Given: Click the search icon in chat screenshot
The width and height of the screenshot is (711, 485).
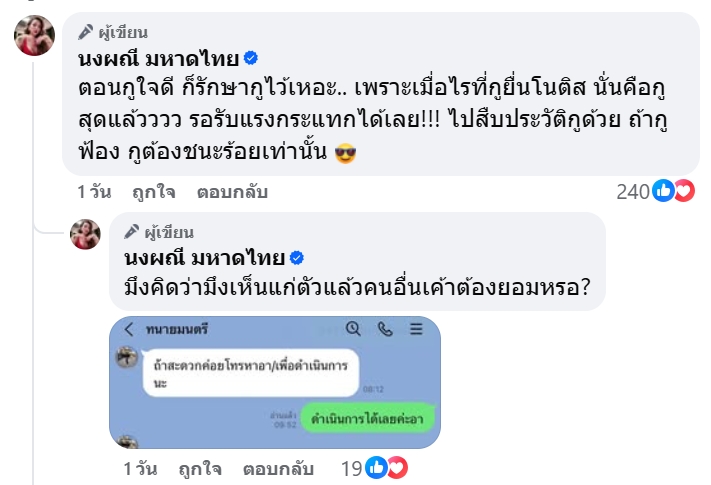Looking at the screenshot, I should pyautogui.click(x=352, y=328).
